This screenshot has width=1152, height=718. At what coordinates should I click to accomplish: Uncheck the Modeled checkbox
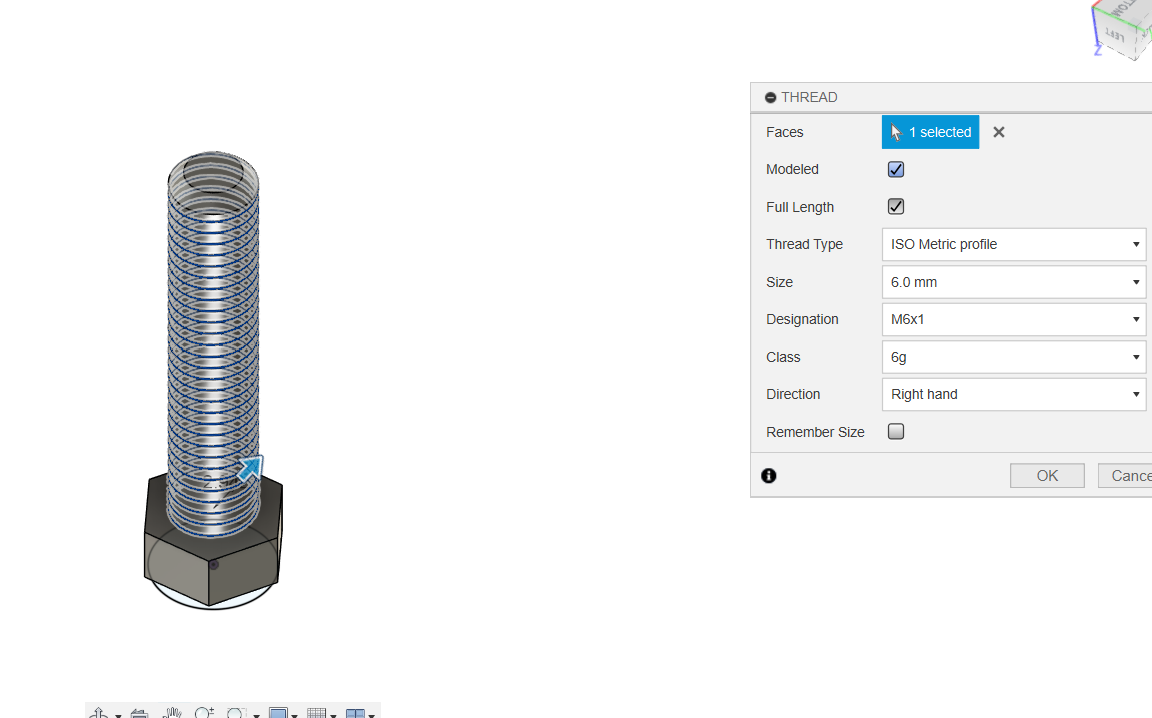point(896,169)
